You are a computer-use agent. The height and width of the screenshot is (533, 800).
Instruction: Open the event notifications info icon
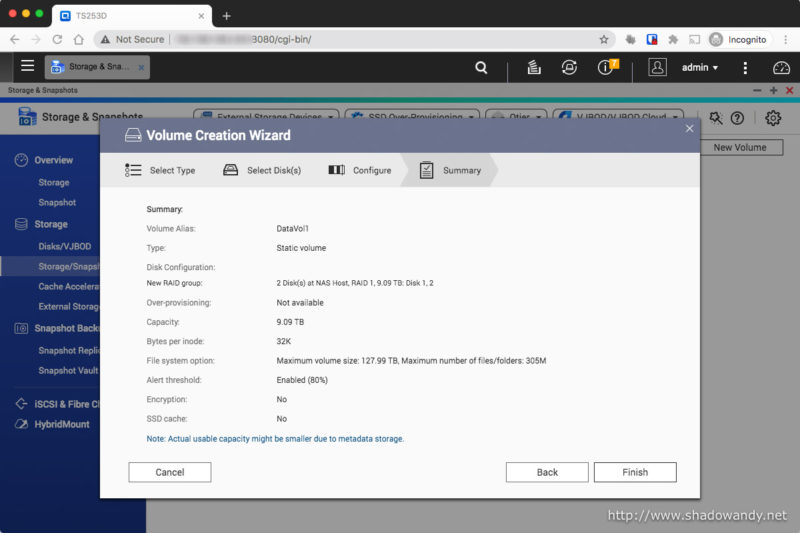click(606, 67)
